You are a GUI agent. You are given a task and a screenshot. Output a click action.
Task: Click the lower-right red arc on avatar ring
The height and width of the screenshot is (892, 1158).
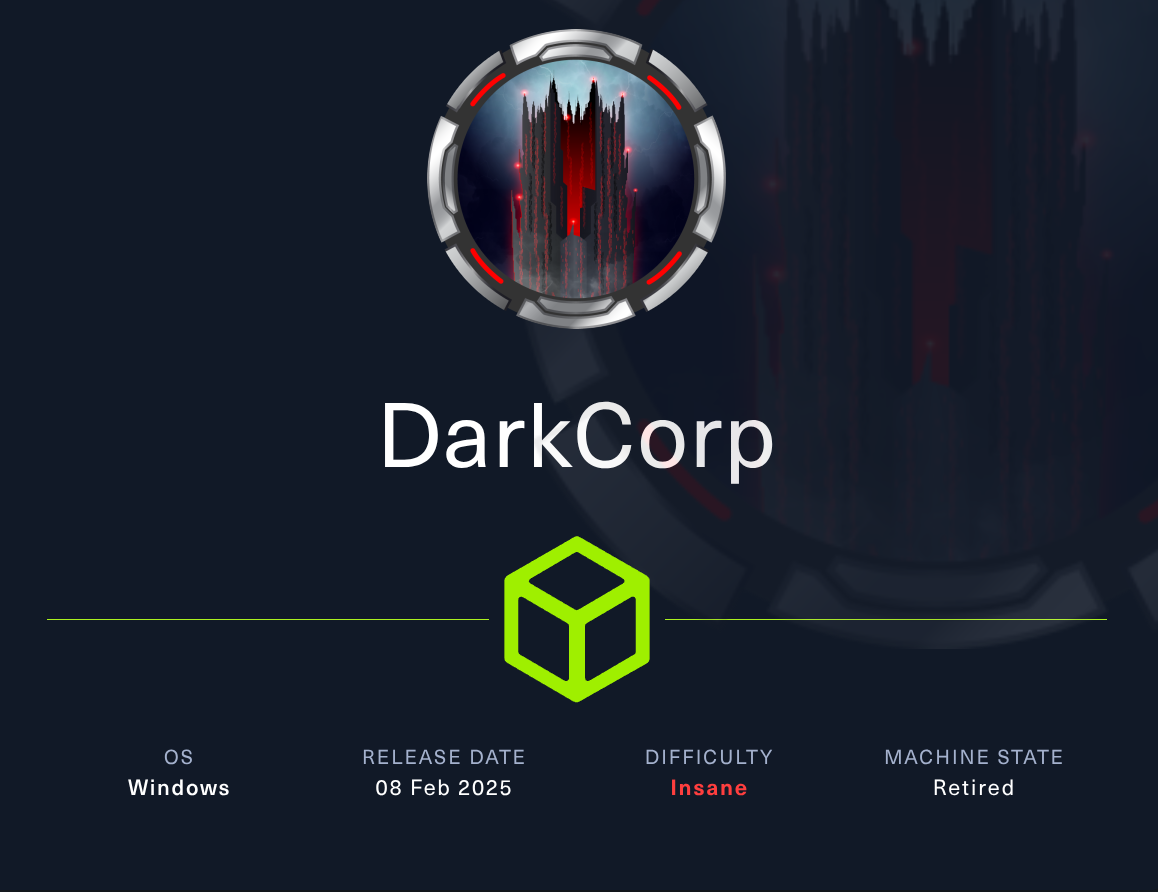click(665, 268)
